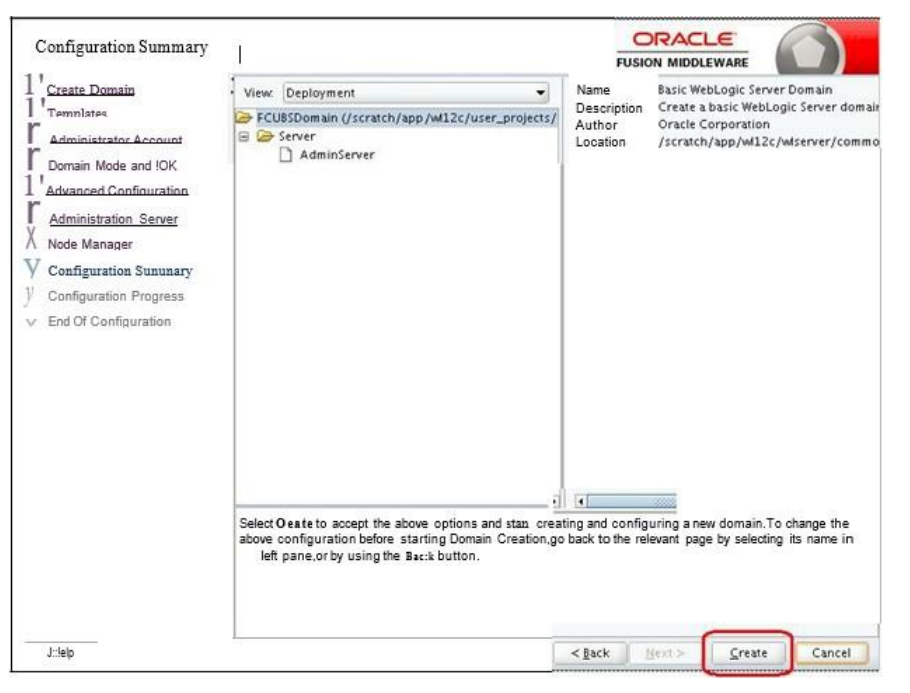The height and width of the screenshot is (693, 910).
Task: Click the Location path value
Action: 768,142
